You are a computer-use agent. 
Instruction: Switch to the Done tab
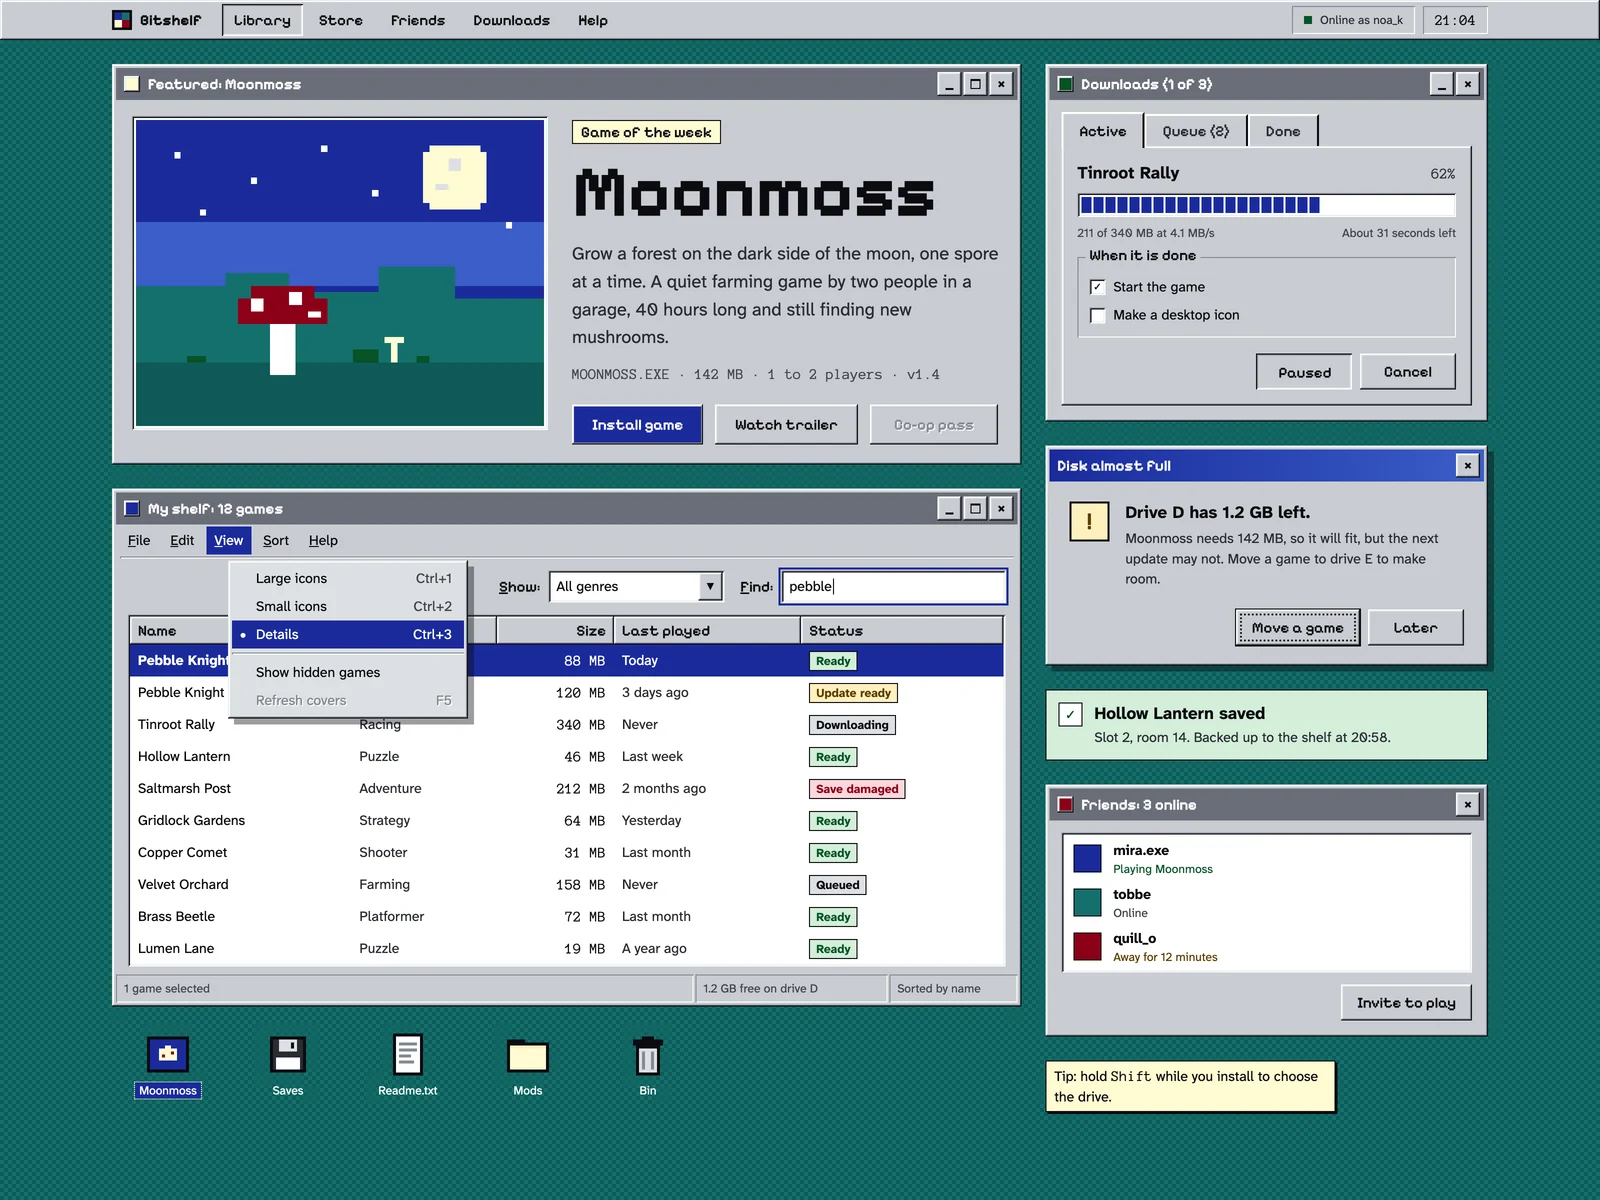[1283, 131]
